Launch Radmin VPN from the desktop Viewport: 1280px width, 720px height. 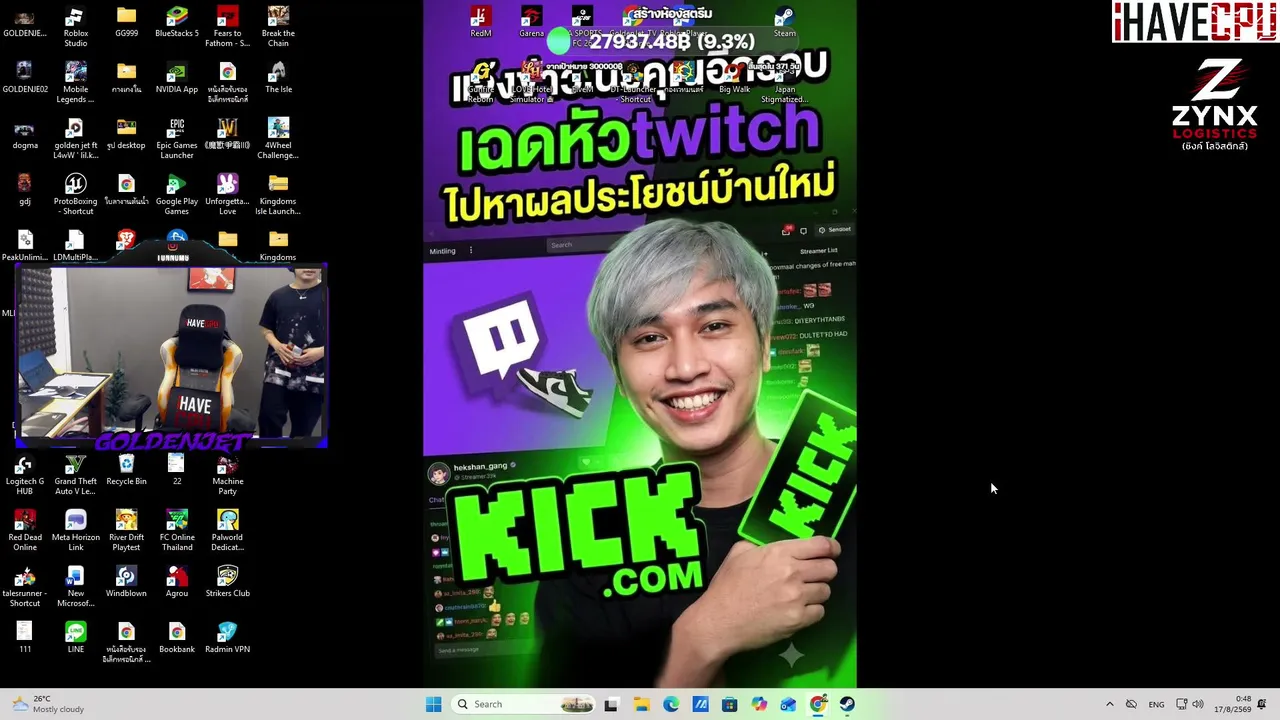[x=227, y=638]
